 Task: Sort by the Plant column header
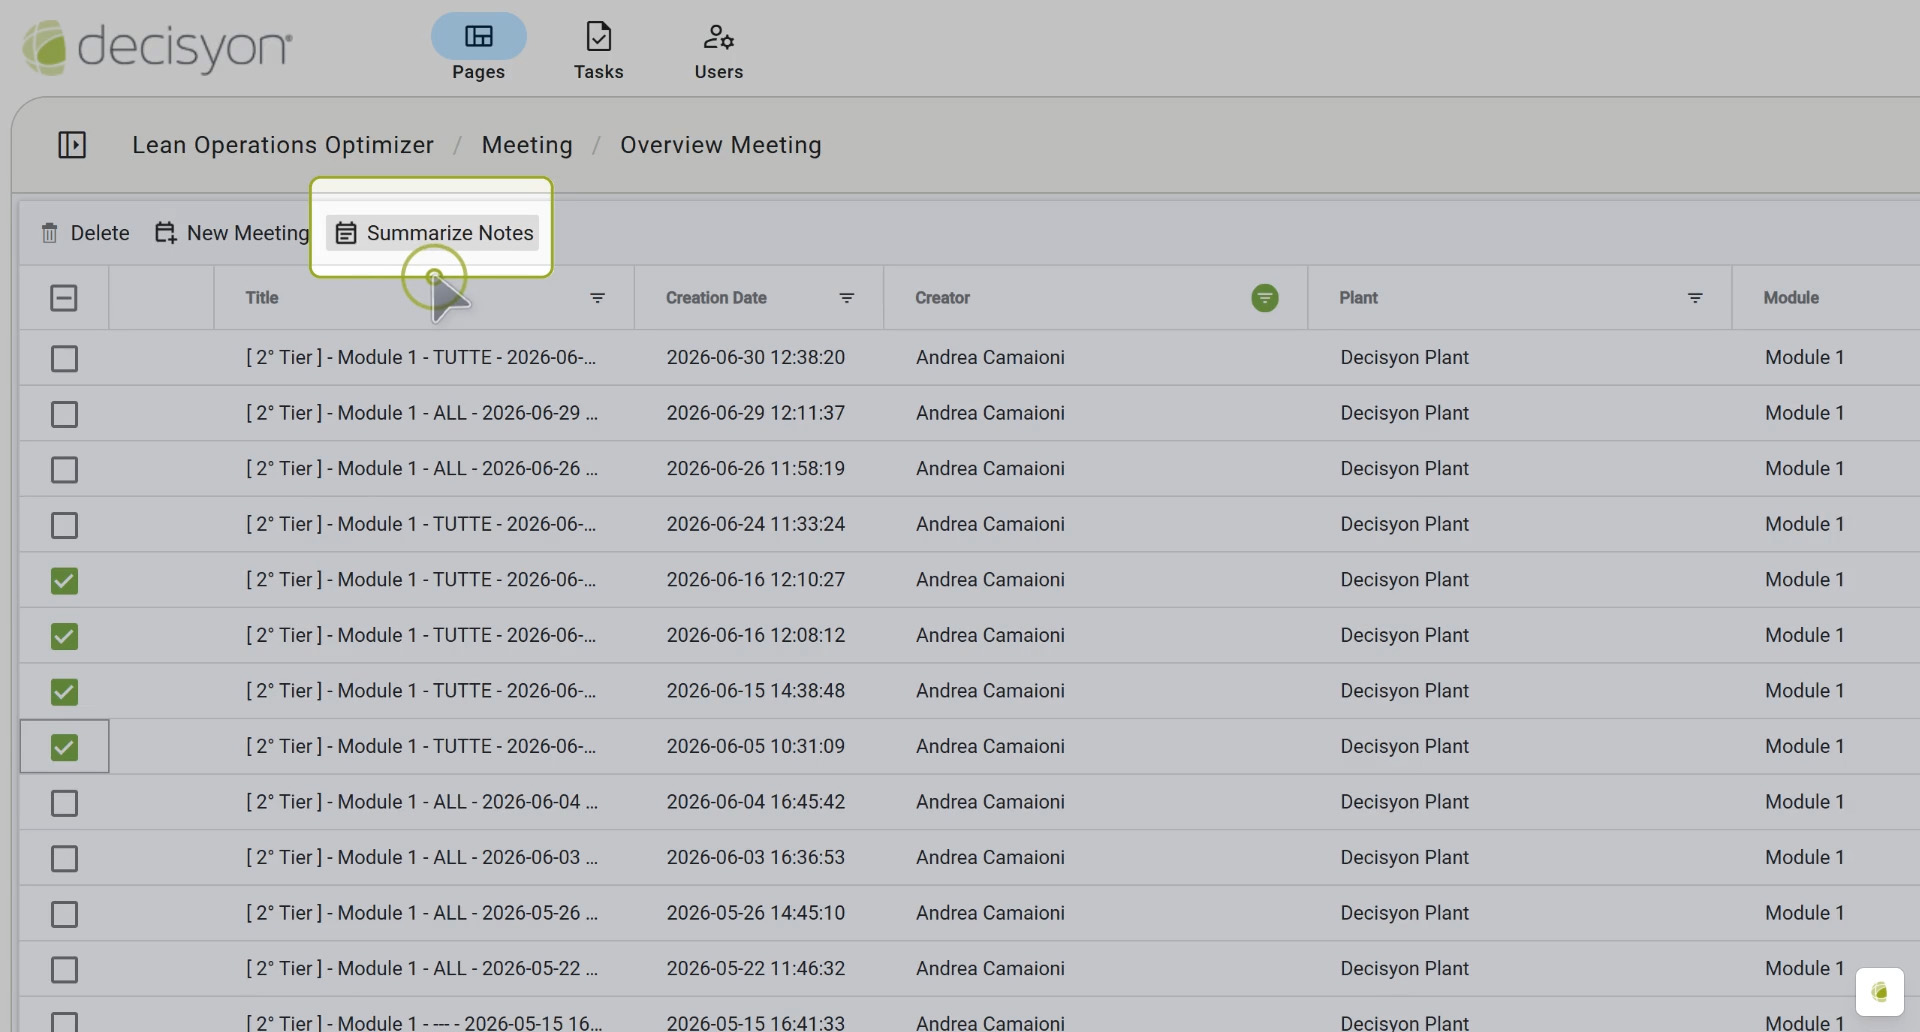tap(1358, 298)
